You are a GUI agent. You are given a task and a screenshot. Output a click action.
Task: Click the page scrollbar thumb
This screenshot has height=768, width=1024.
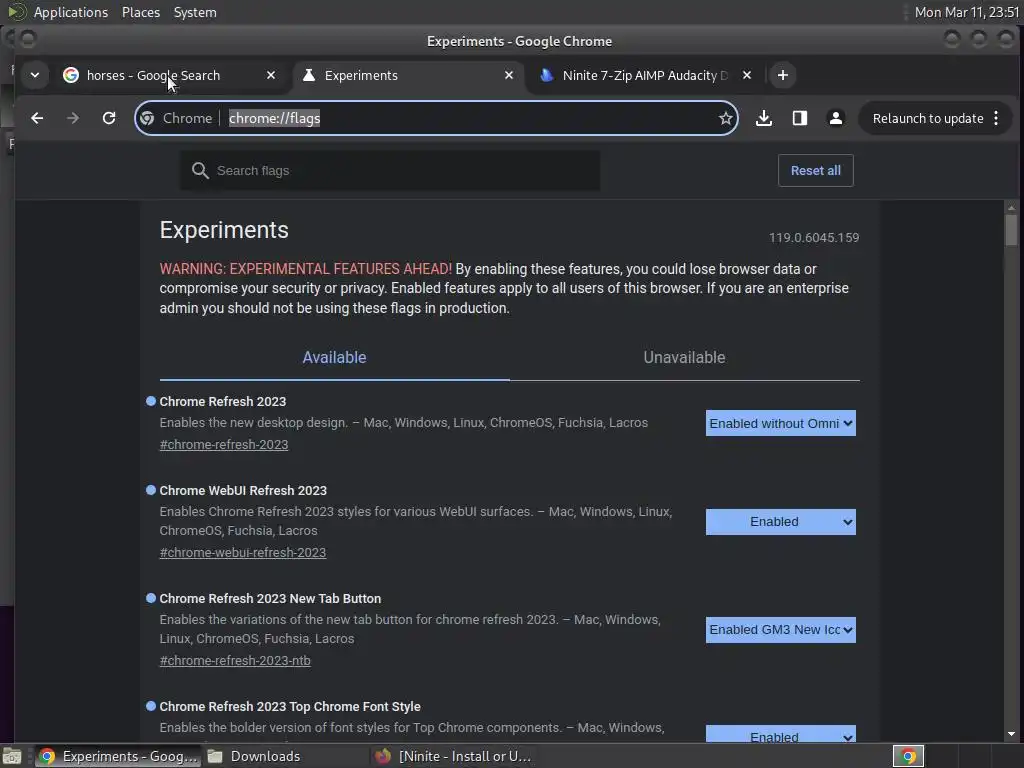1011,229
